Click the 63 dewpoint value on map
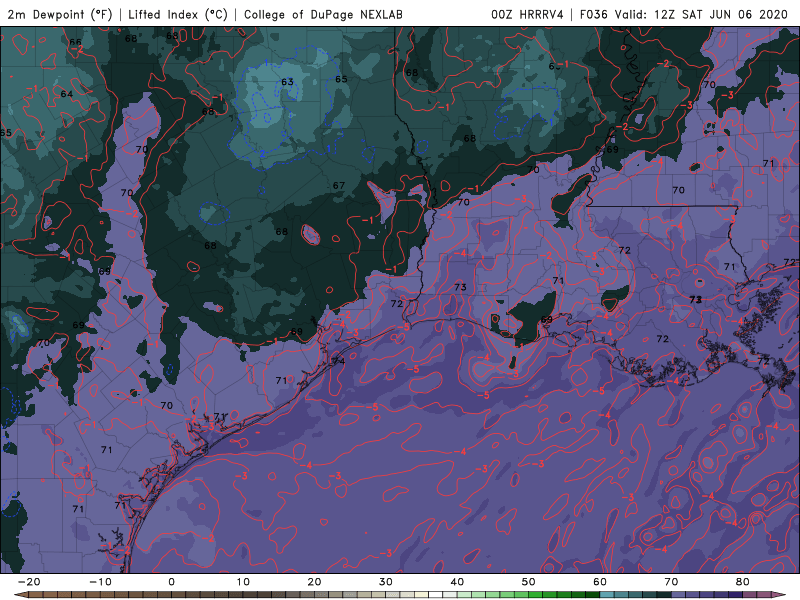The image size is (800, 600). (287, 82)
